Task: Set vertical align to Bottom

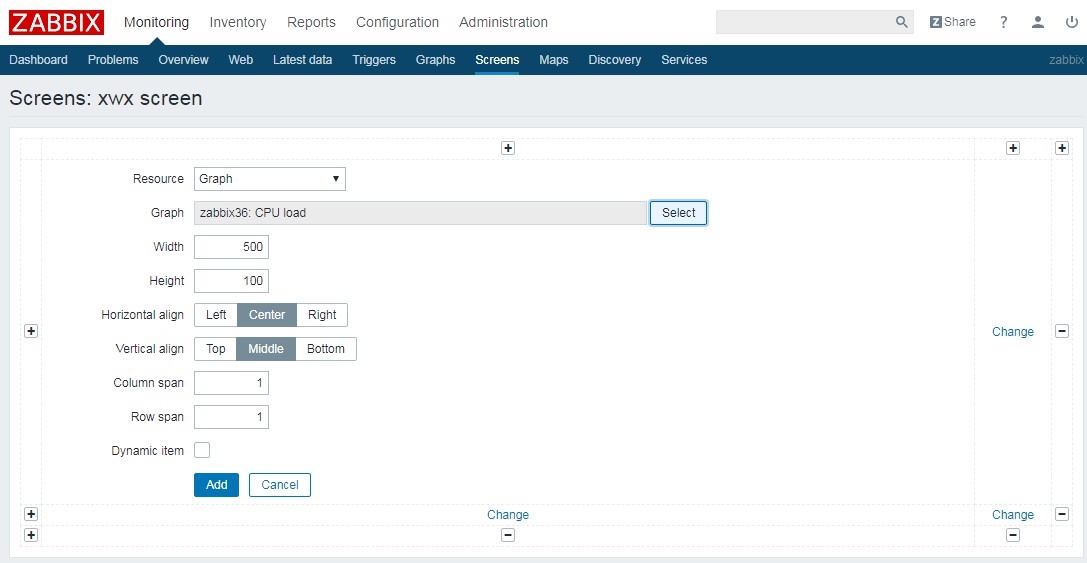Action: click(326, 349)
